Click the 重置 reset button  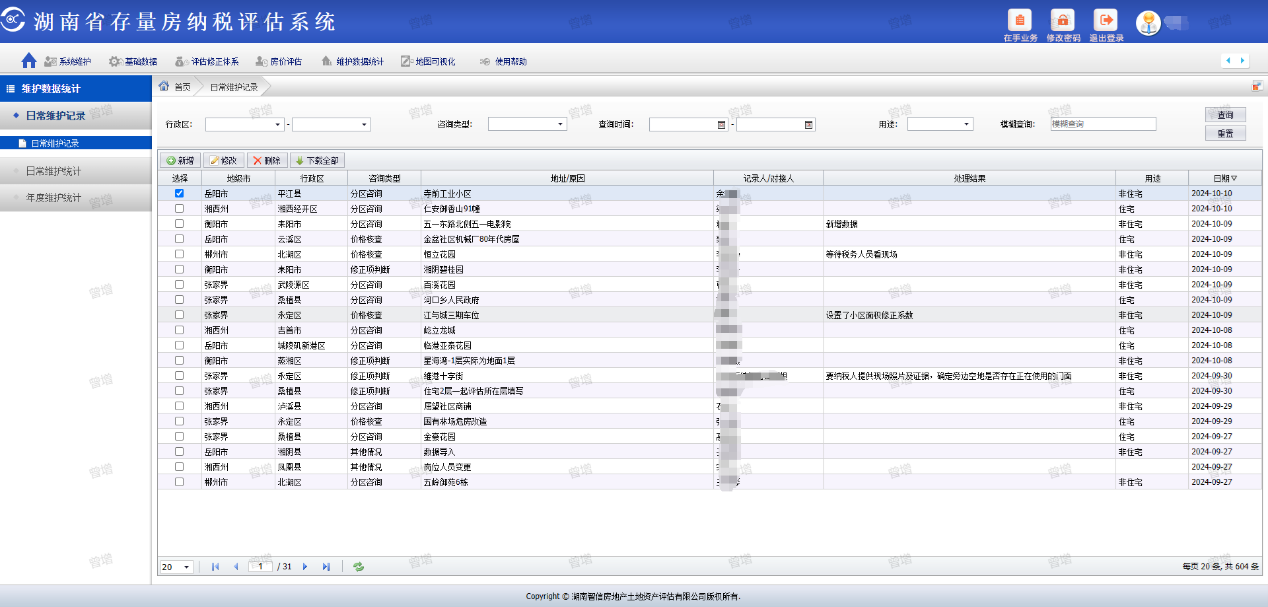pyautogui.click(x=1225, y=133)
